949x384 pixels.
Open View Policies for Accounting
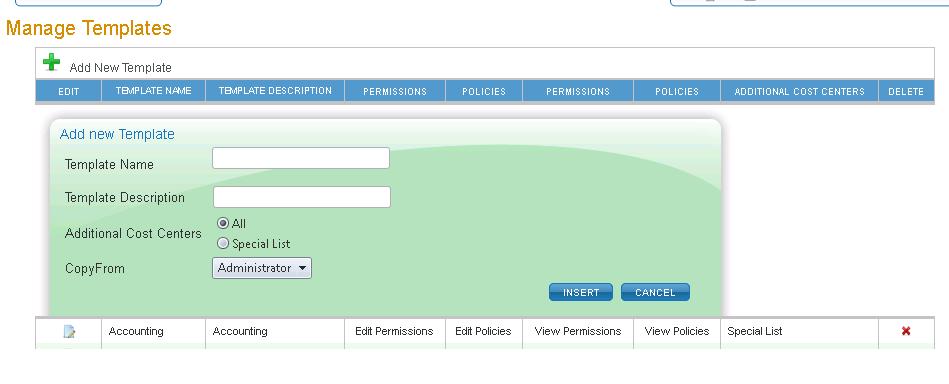pos(677,331)
